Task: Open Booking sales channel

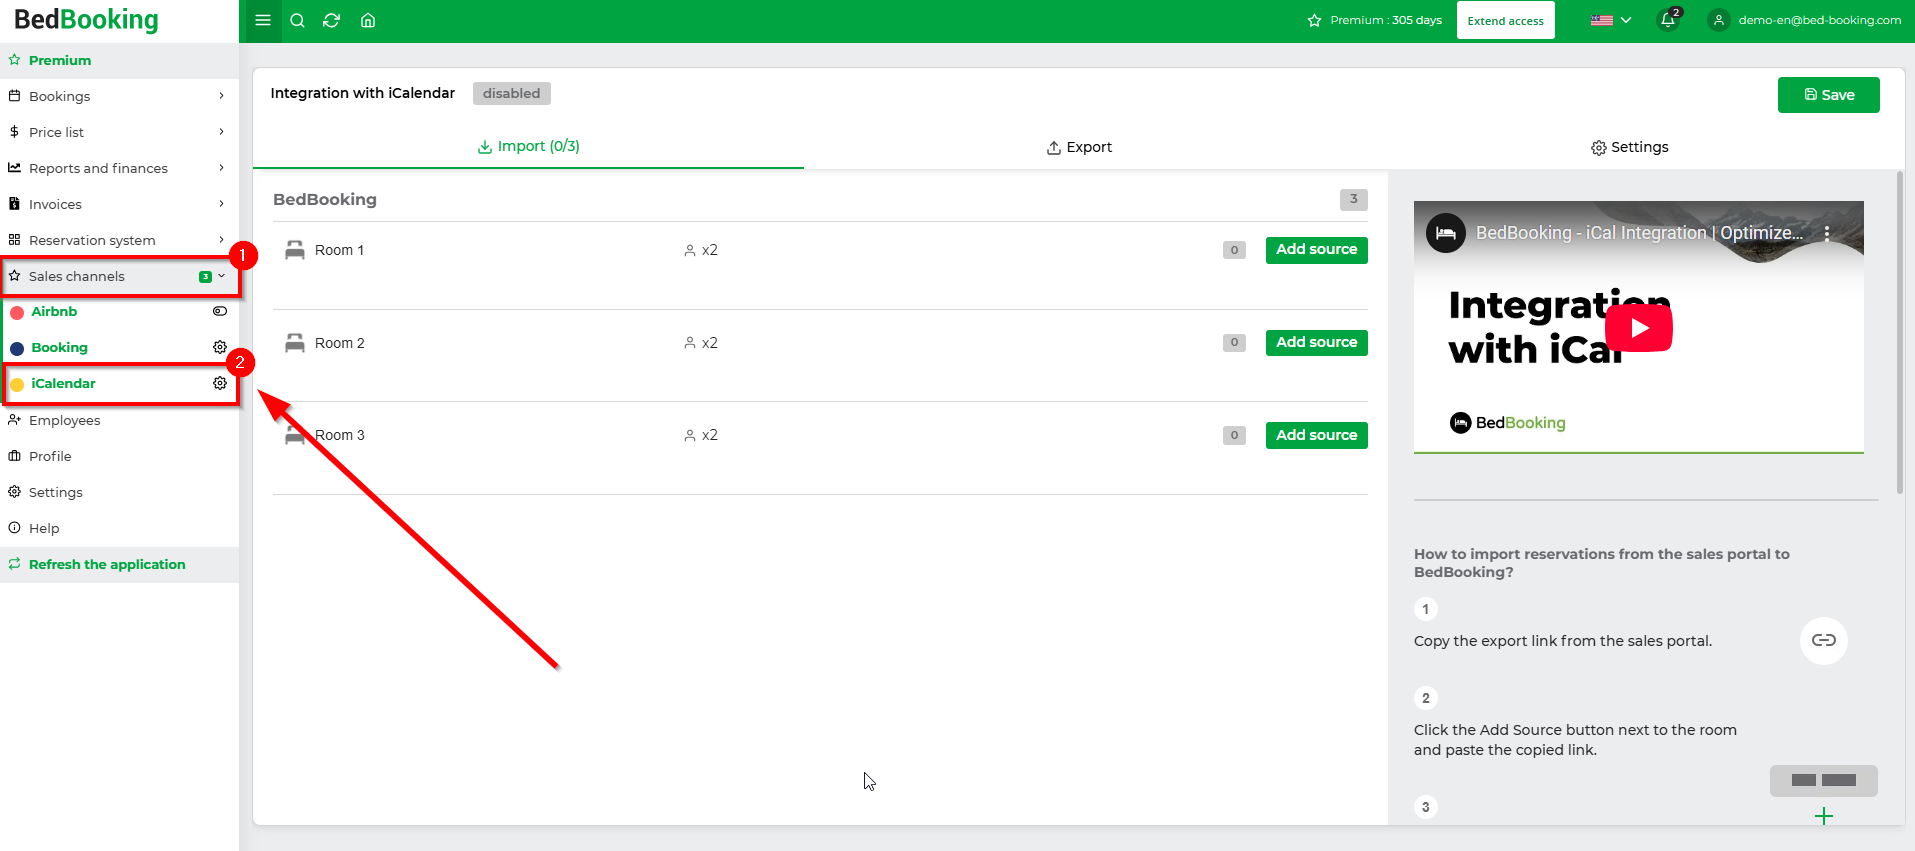Action: [59, 347]
